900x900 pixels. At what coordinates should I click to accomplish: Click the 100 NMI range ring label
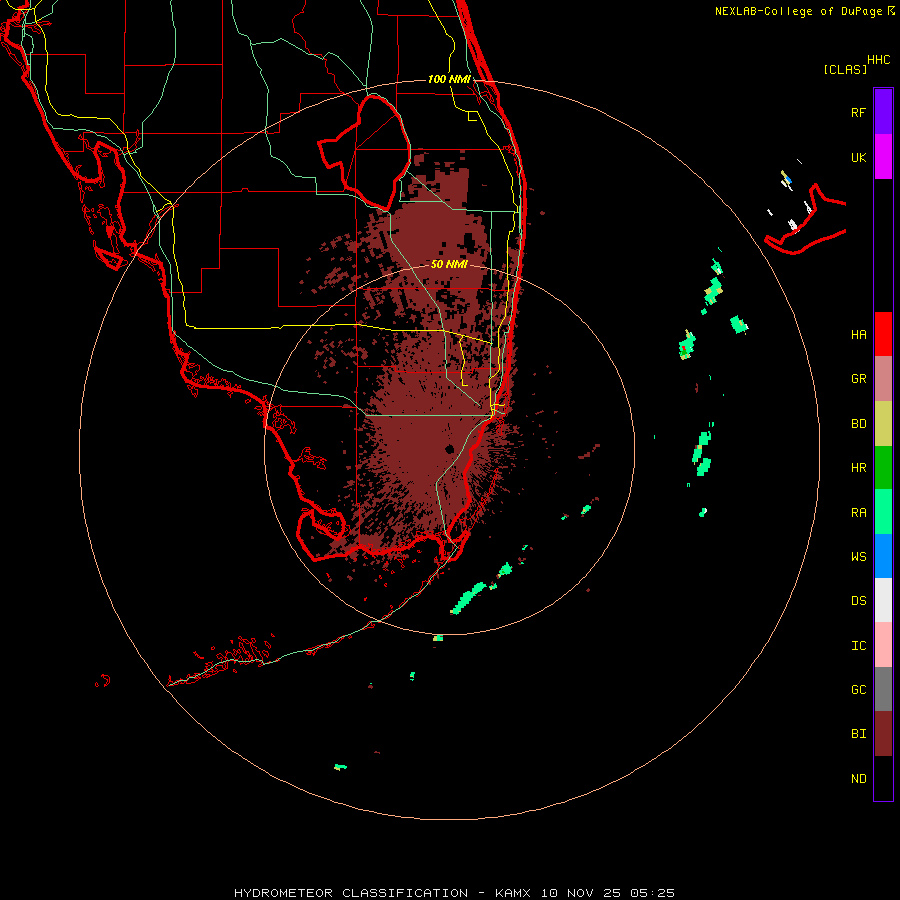click(449, 79)
